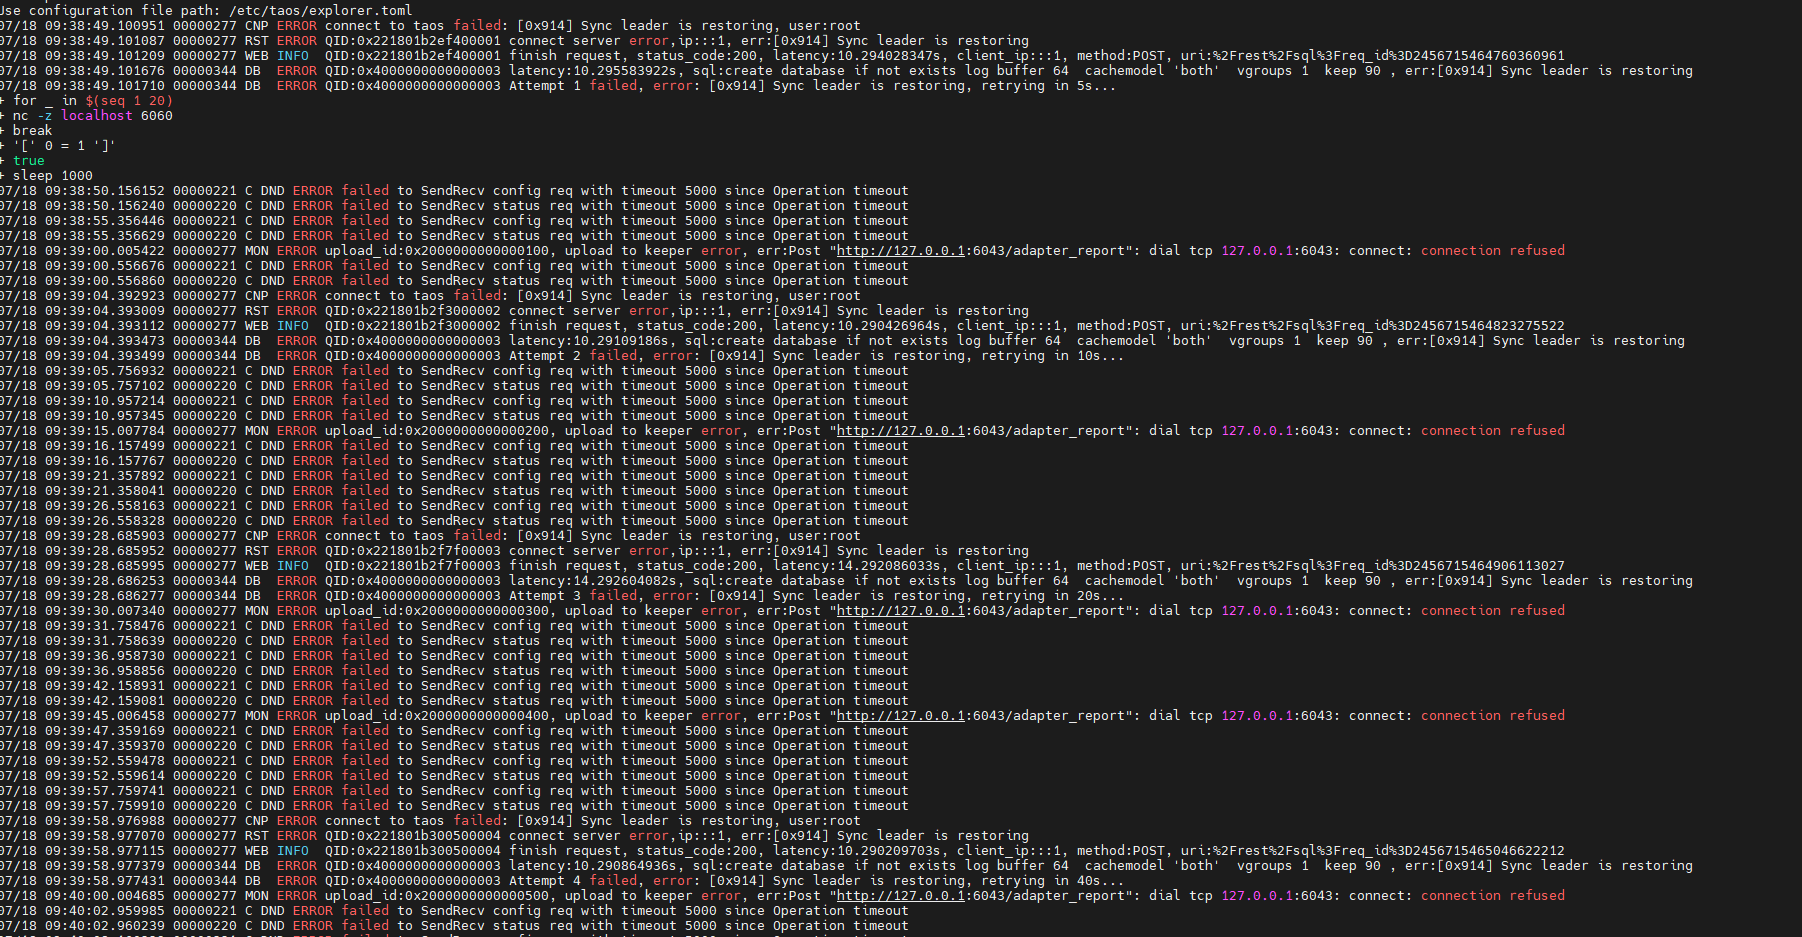Open the 127.0.0.1 link in upload_id 0x2000000000000500 line
Image resolution: width=1802 pixels, height=937 pixels.
[x=900, y=896]
